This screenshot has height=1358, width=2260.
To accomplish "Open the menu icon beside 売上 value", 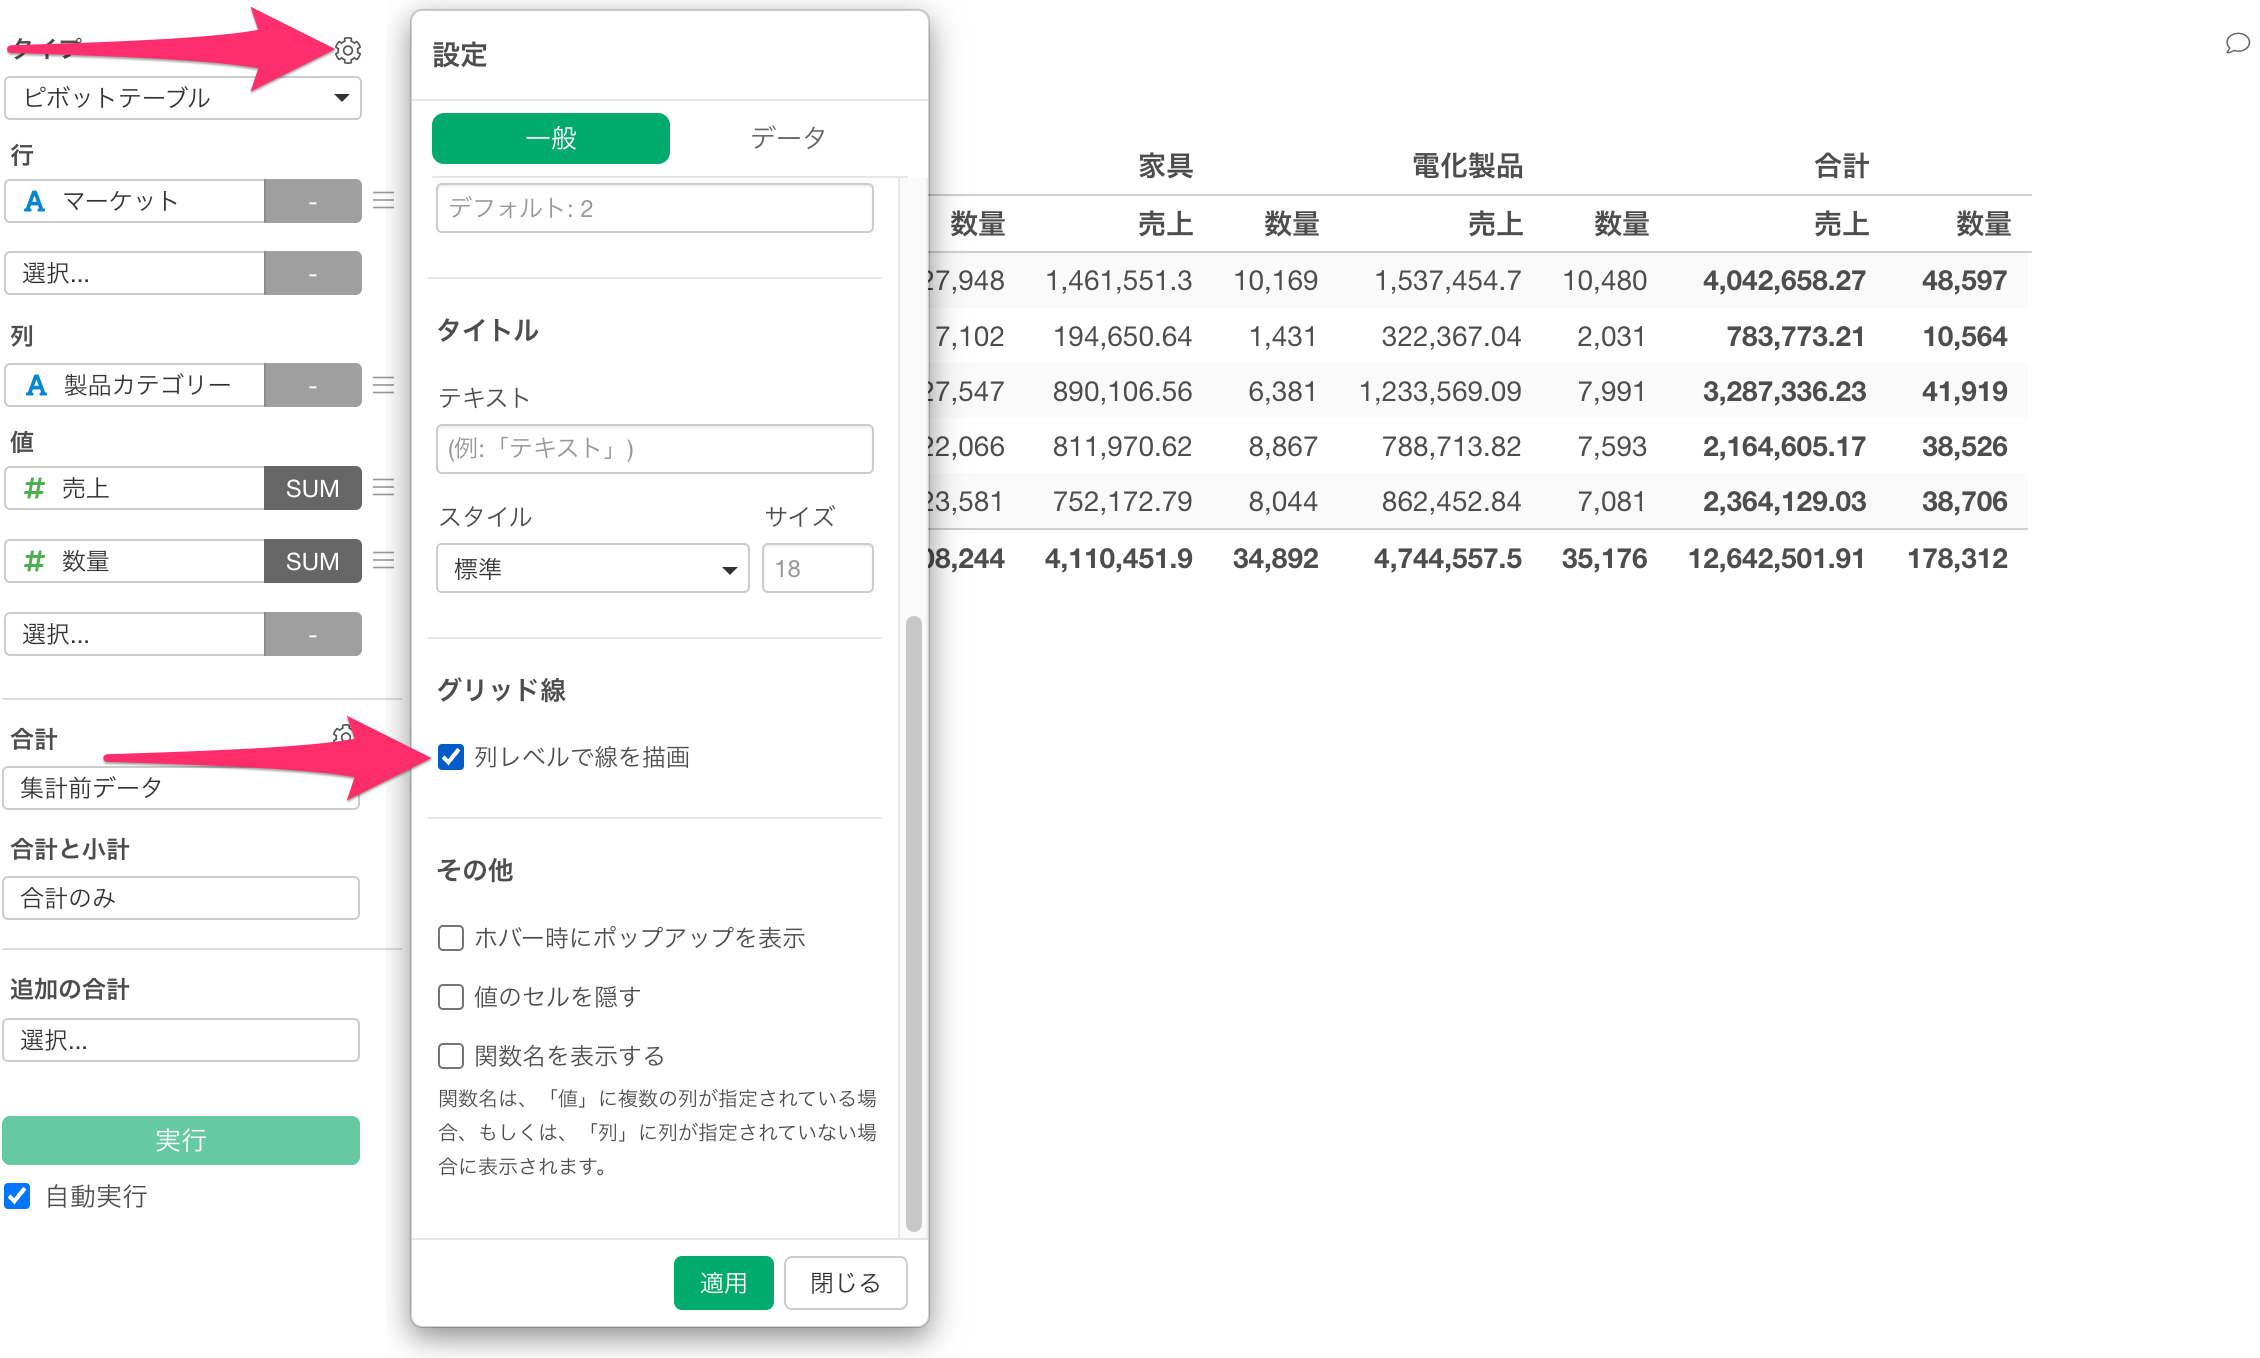I will pos(384,488).
